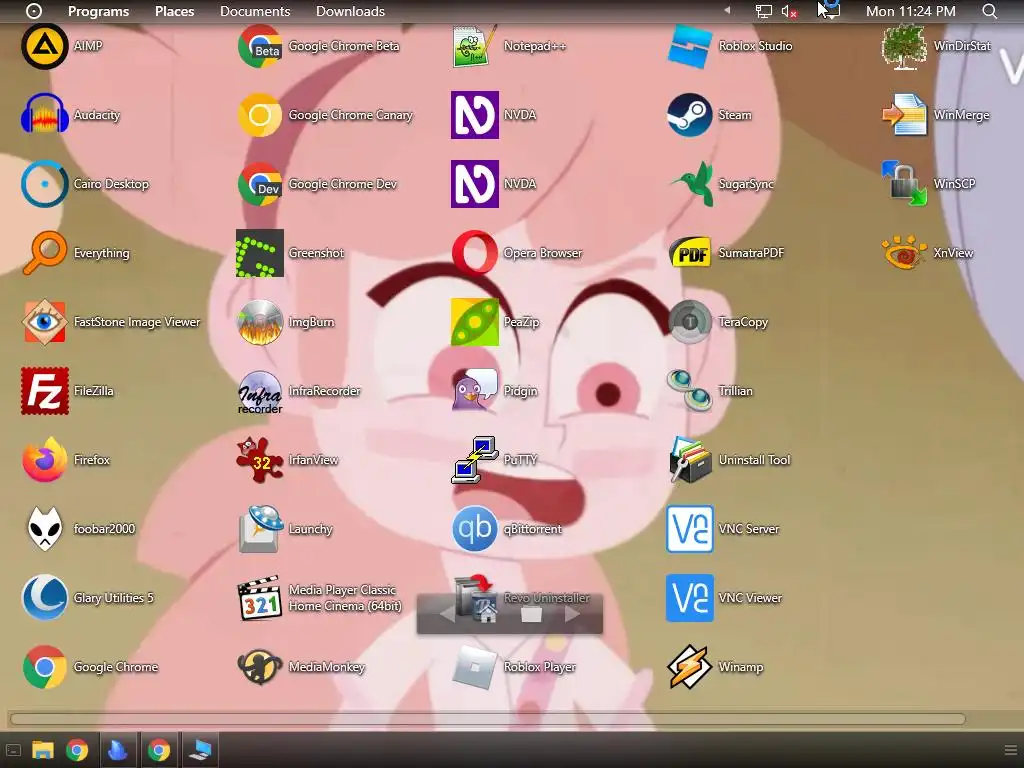
Task: Launch AIMP from the desktop
Action: [44, 46]
